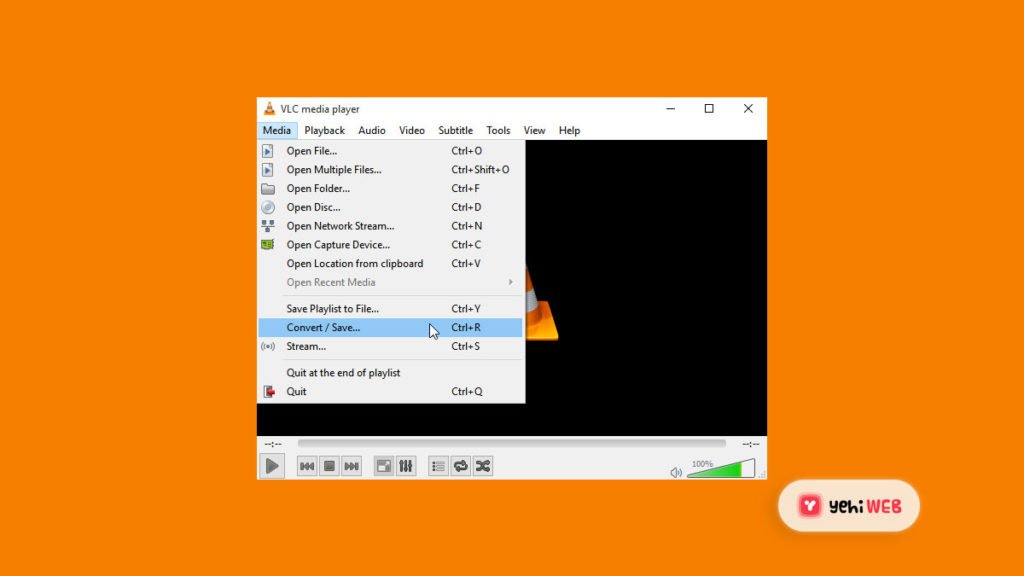This screenshot has height=576, width=1024.
Task: Open the Playback menu
Action: [x=324, y=130]
